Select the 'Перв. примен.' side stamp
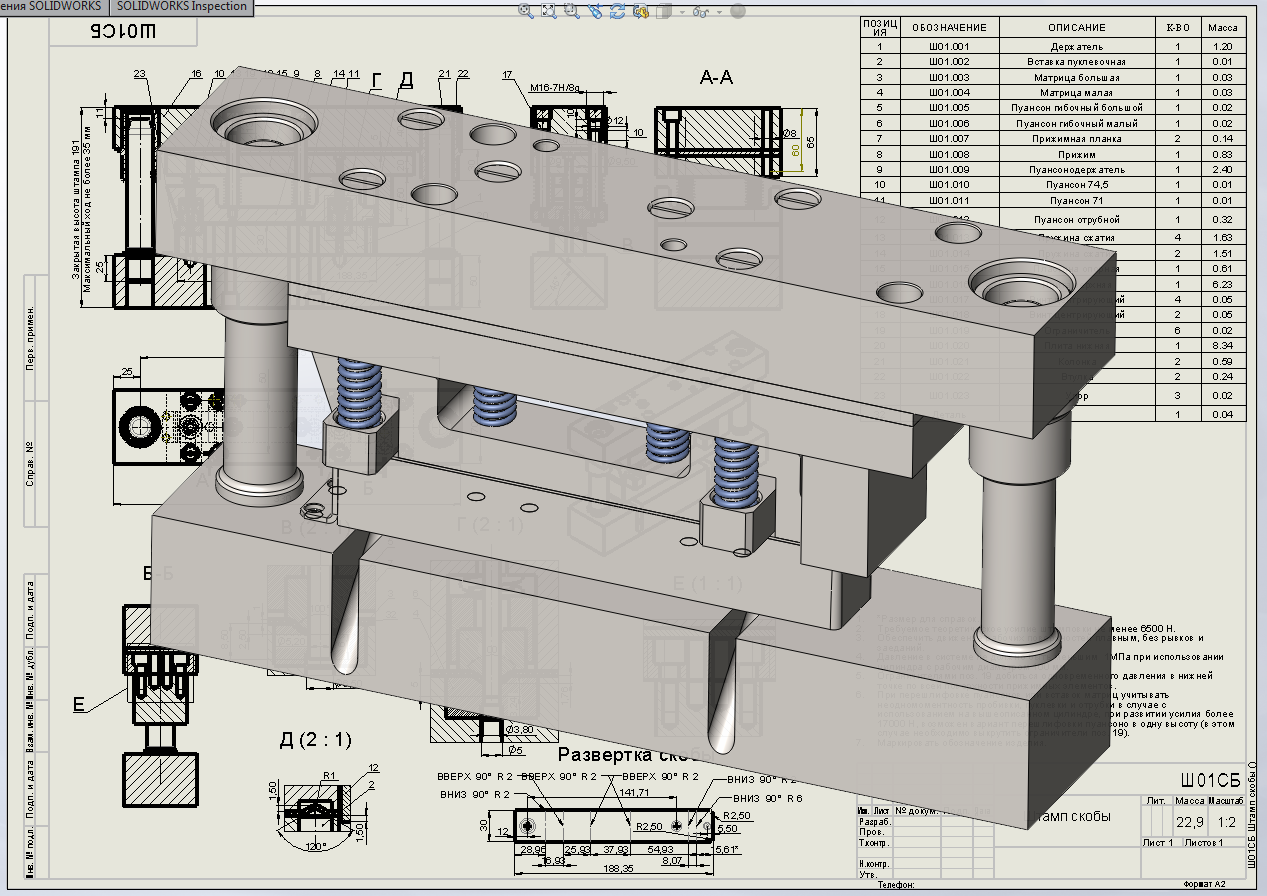This screenshot has width=1267, height=896. (x=31, y=338)
